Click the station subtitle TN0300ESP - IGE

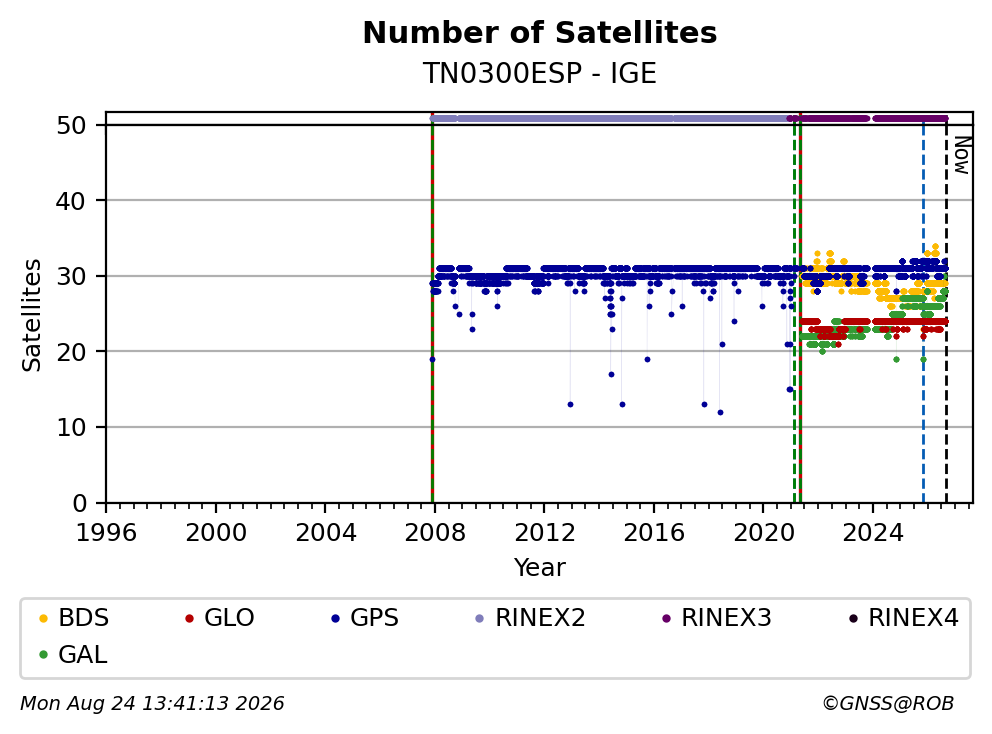(x=540, y=73)
